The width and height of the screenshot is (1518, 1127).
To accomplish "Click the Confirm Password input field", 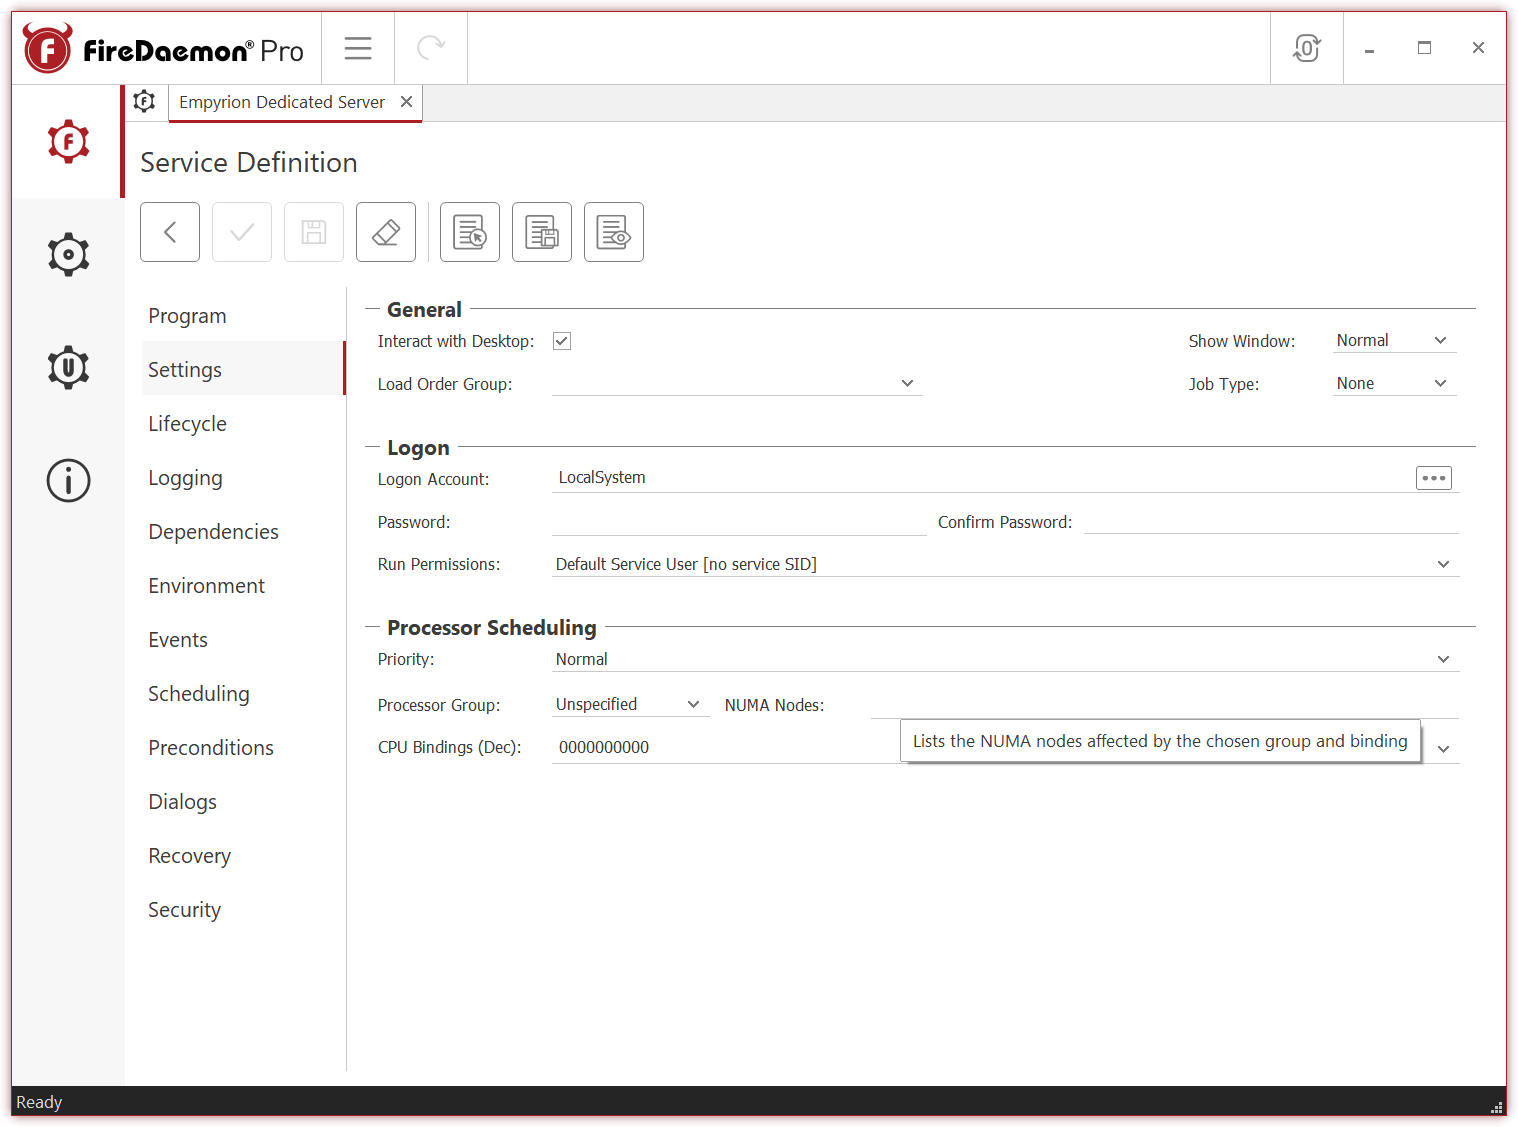I will click(x=1271, y=522).
